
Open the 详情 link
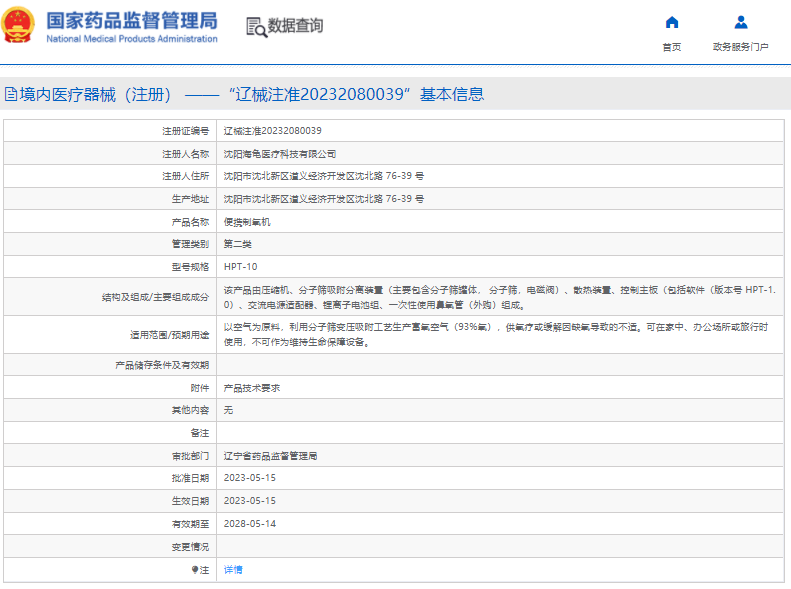(x=233, y=570)
